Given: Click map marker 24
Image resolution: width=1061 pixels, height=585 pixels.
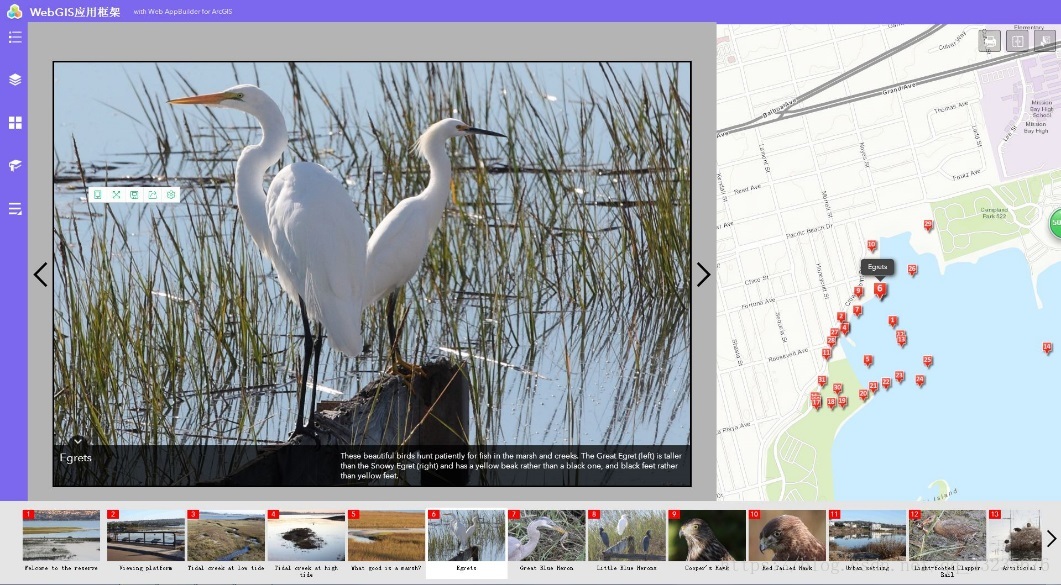Looking at the screenshot, I should coord(920,381).
